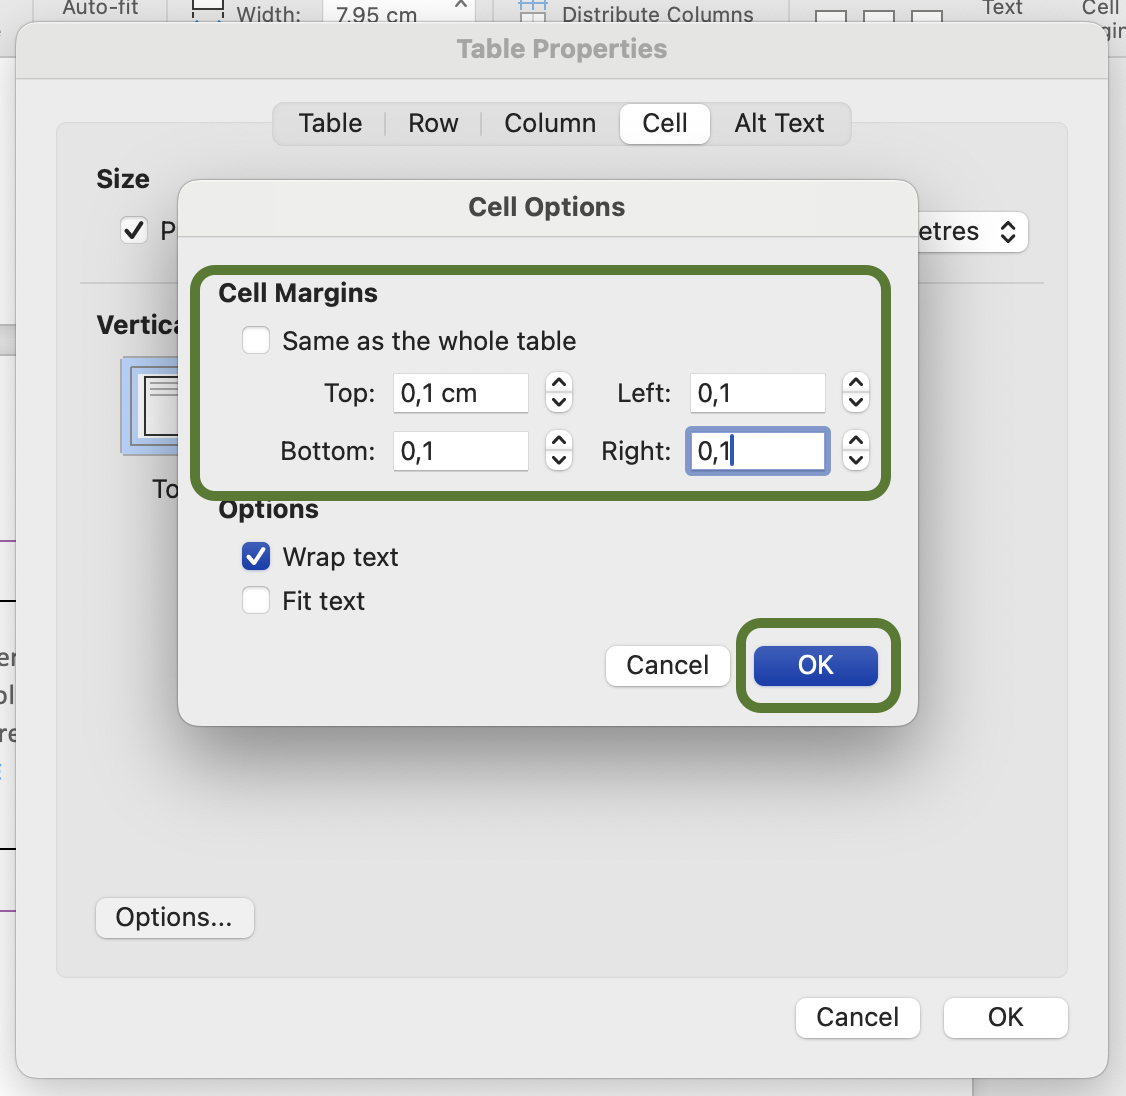Open the Column tab
This screenshot has width=1126, height=1096.
[x=550, y=124]
